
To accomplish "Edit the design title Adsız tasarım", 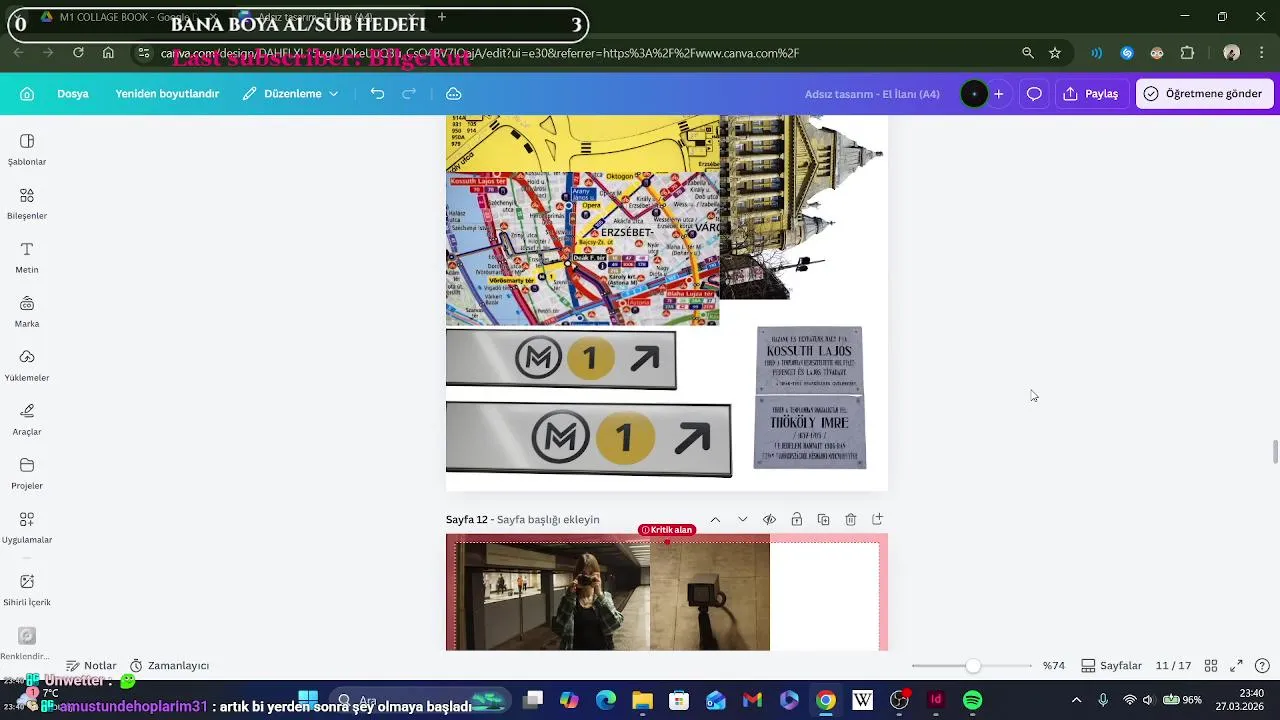I will (872, 94).
